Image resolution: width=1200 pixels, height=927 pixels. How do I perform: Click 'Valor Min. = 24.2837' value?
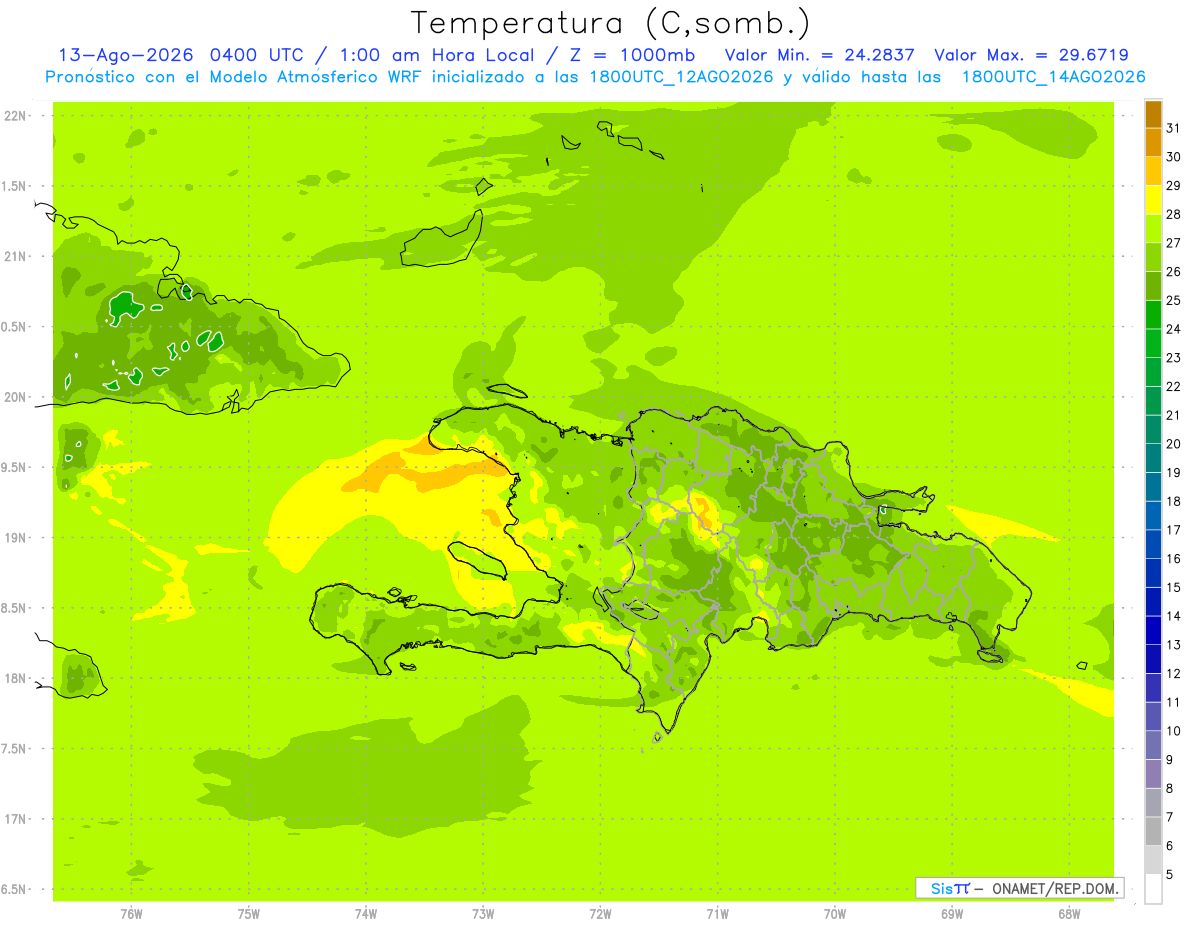point(819,55)
